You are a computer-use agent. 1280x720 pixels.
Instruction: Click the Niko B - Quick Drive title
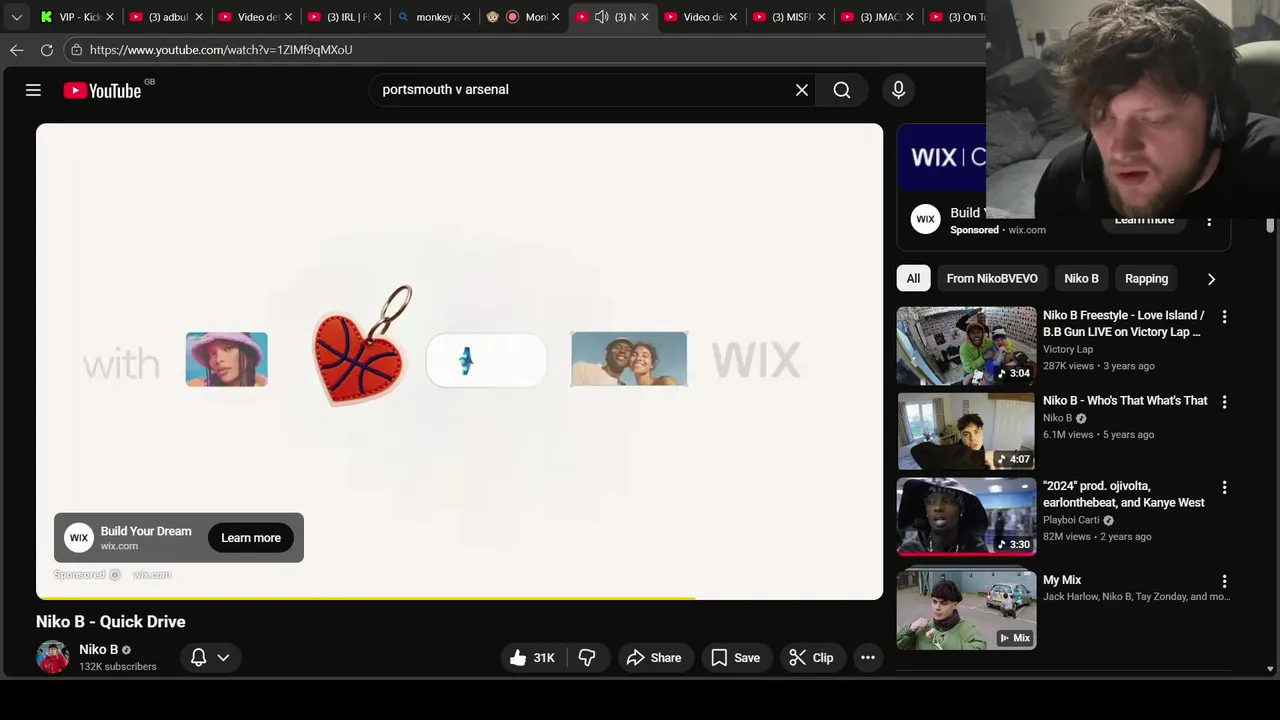click(x=111, y=622)
